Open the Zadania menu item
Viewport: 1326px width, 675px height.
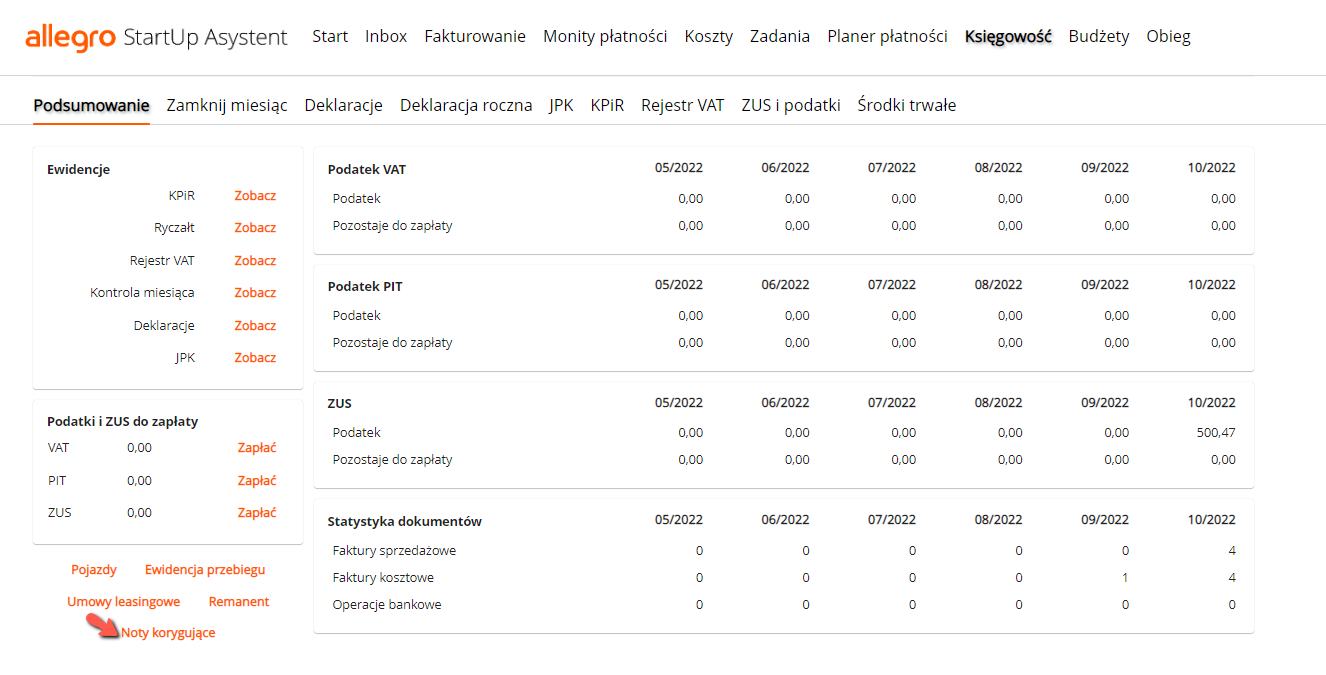(780, 36)
